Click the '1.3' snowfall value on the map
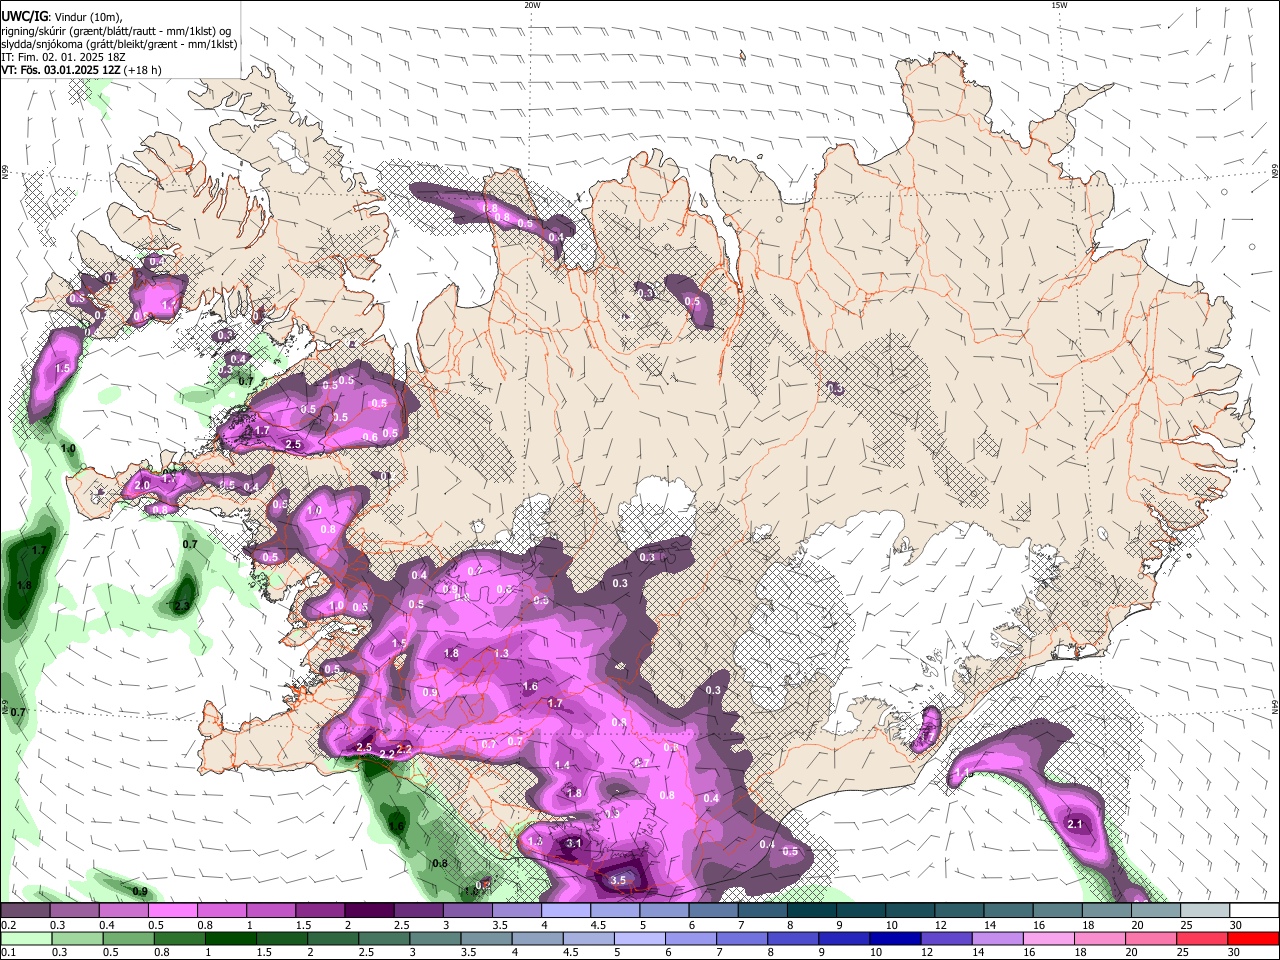This screenshot has height=960, width=1280. tap(502, 653)
